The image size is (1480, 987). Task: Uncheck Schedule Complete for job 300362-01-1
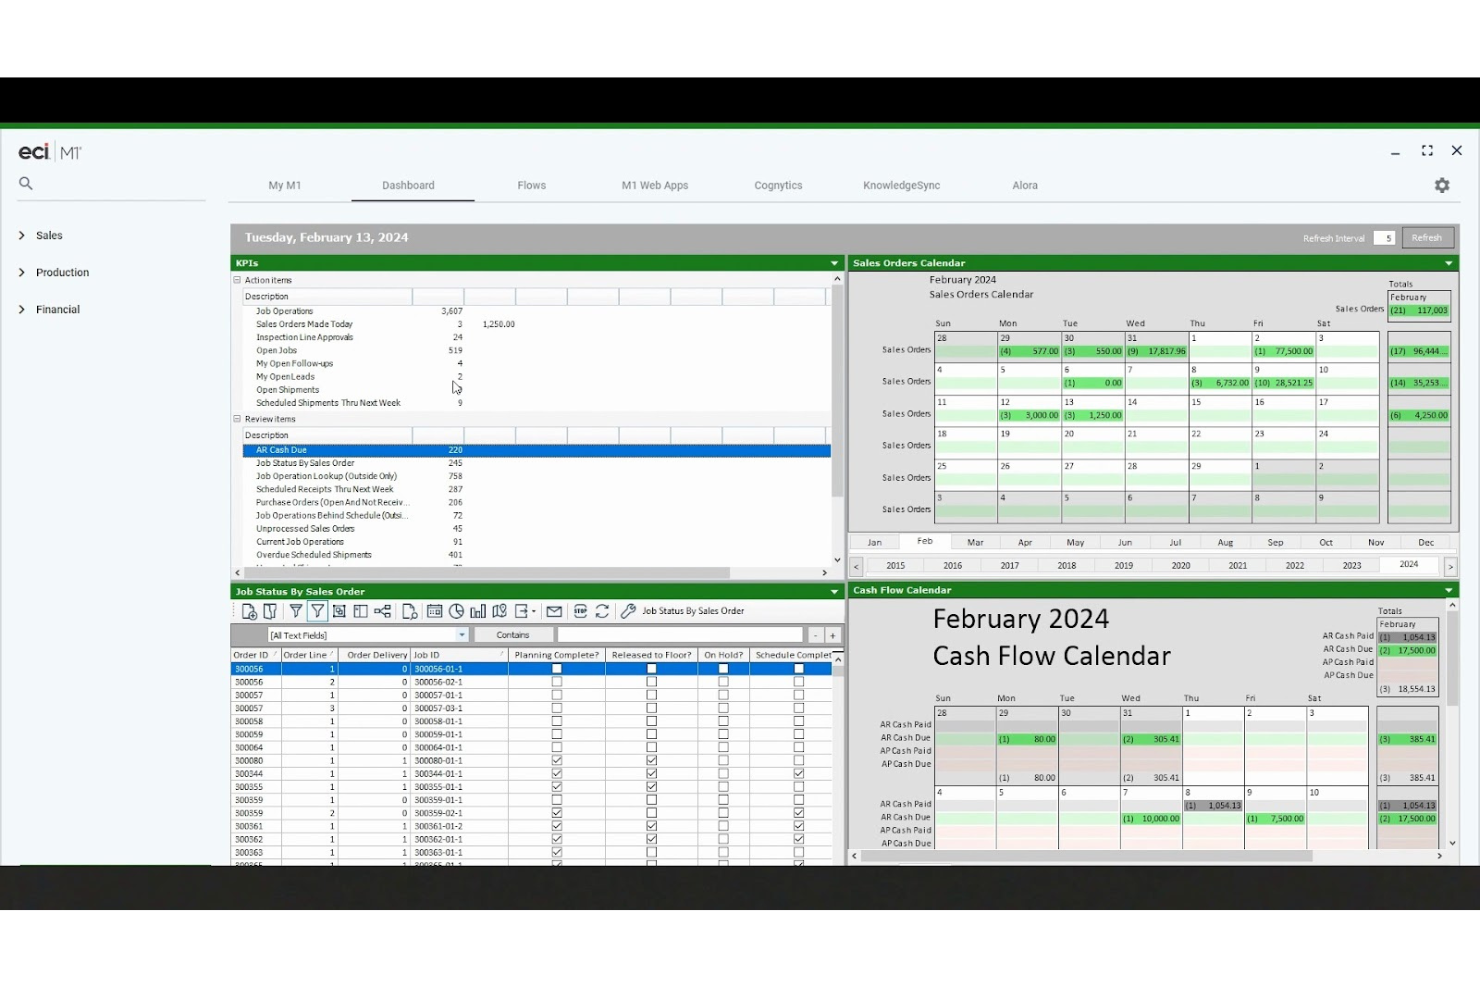[x=799, y=839]
